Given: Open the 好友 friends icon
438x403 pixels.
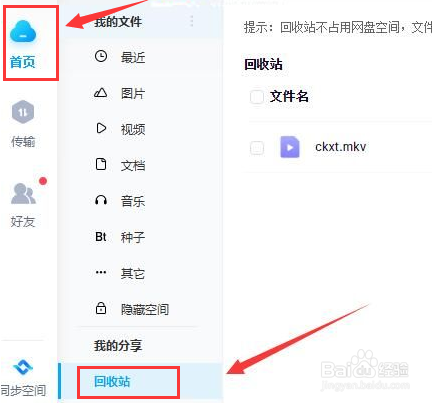Looking at the screenshot, I should 23,193.
